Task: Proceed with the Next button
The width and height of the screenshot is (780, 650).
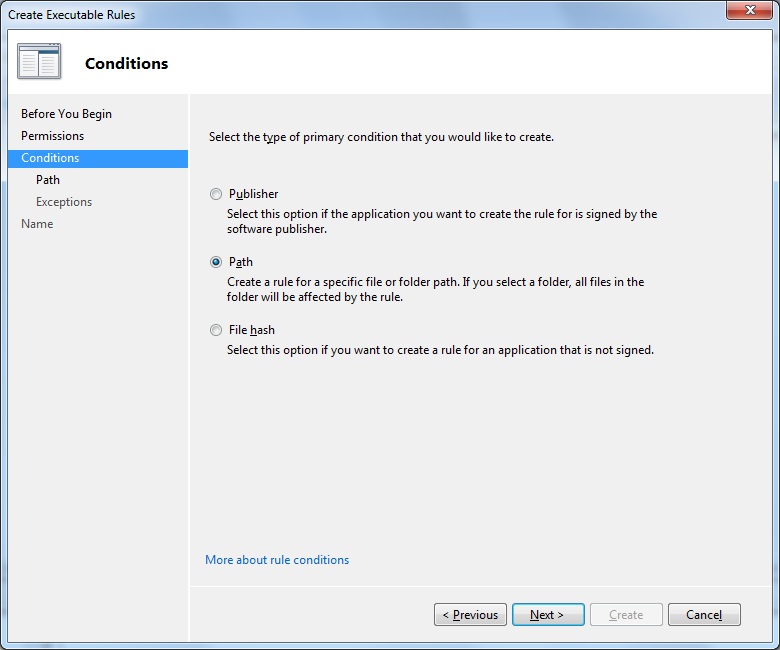Action: pyautogui.click(x=547, y=615)
